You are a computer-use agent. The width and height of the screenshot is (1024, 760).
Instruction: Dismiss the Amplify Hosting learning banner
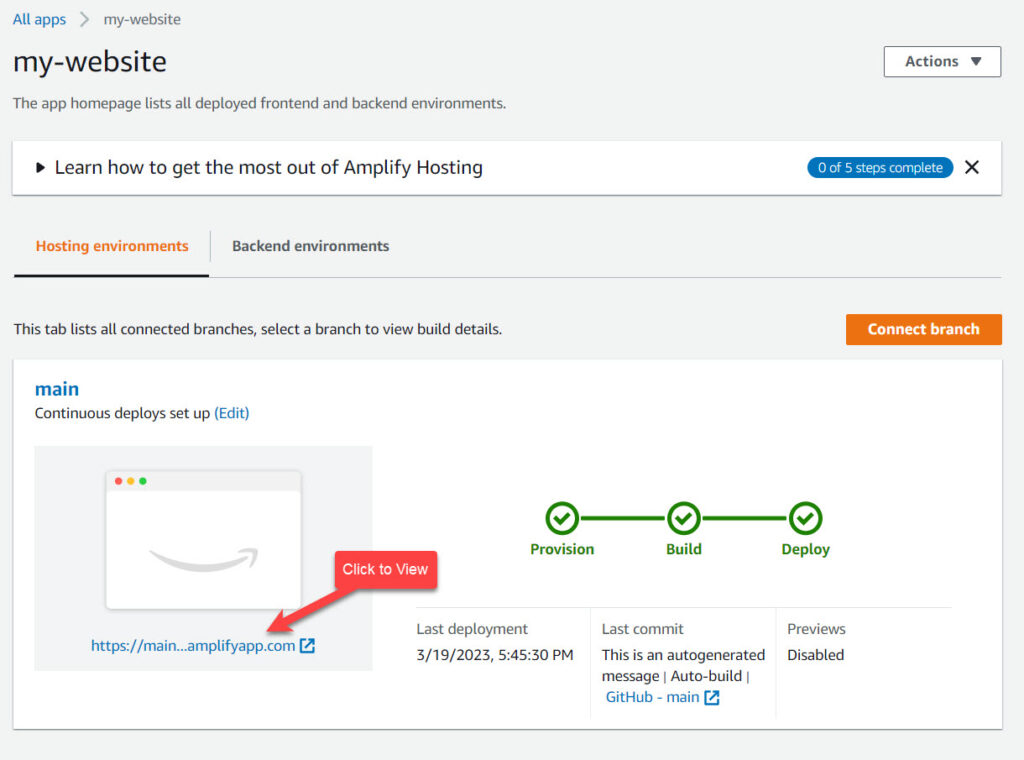coord(972,168)
